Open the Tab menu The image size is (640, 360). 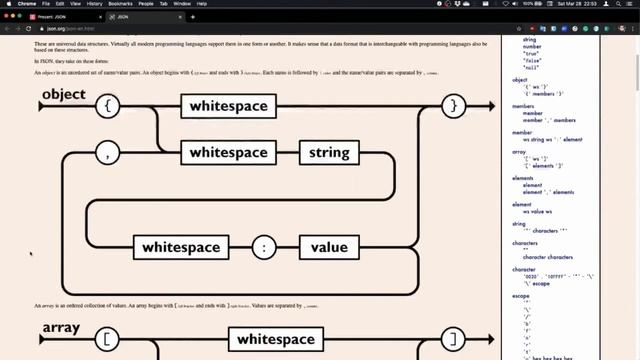164,4
